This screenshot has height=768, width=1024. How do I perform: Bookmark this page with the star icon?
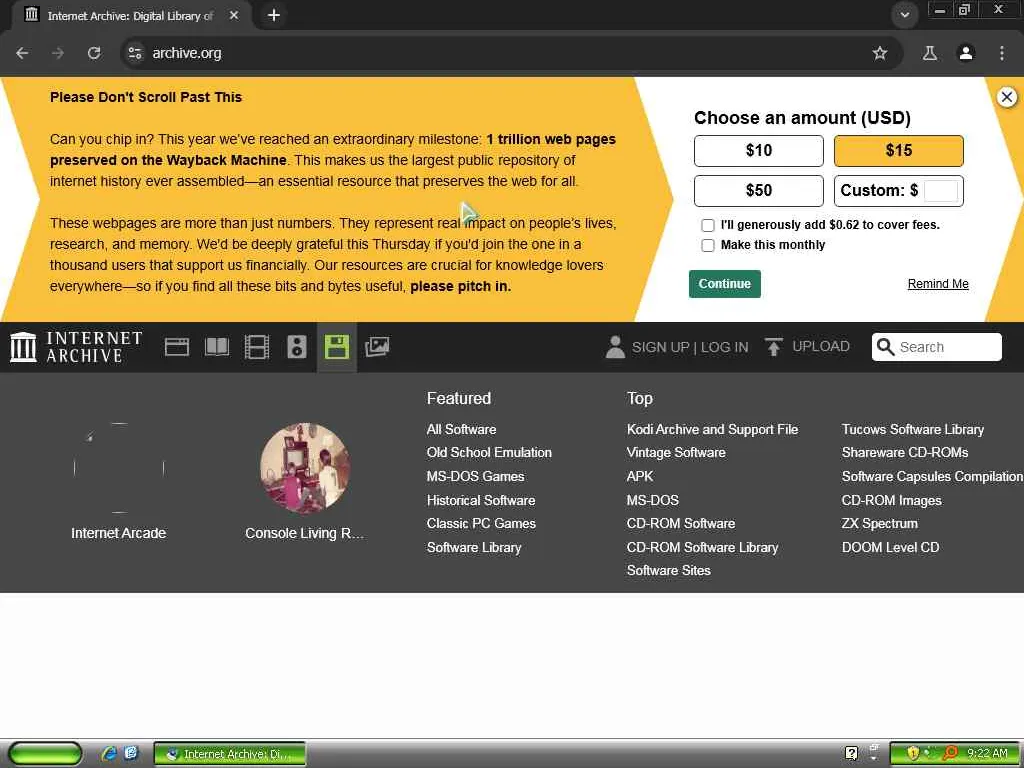click(x=880, y=53)
